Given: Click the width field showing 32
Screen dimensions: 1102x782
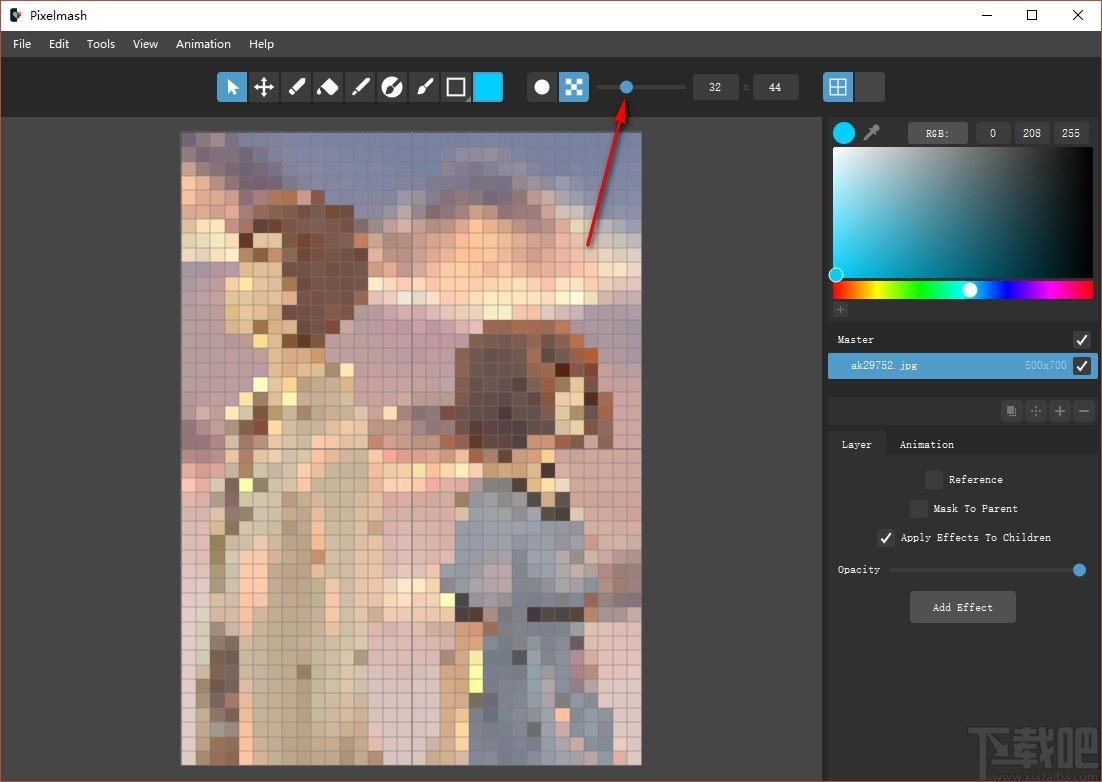Looking at the screenshot, I should pos(715,87).
